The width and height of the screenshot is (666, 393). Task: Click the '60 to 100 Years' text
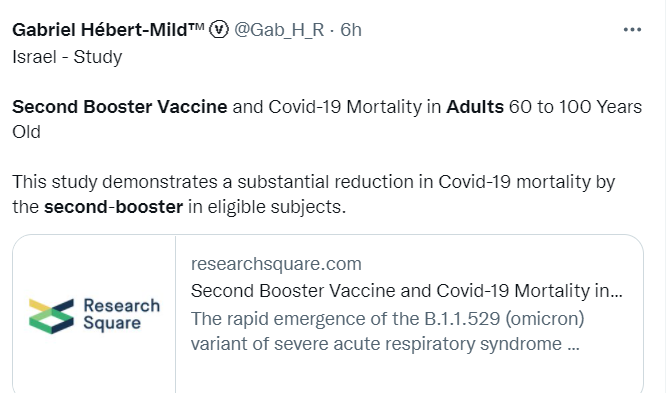tap(576, 107)
